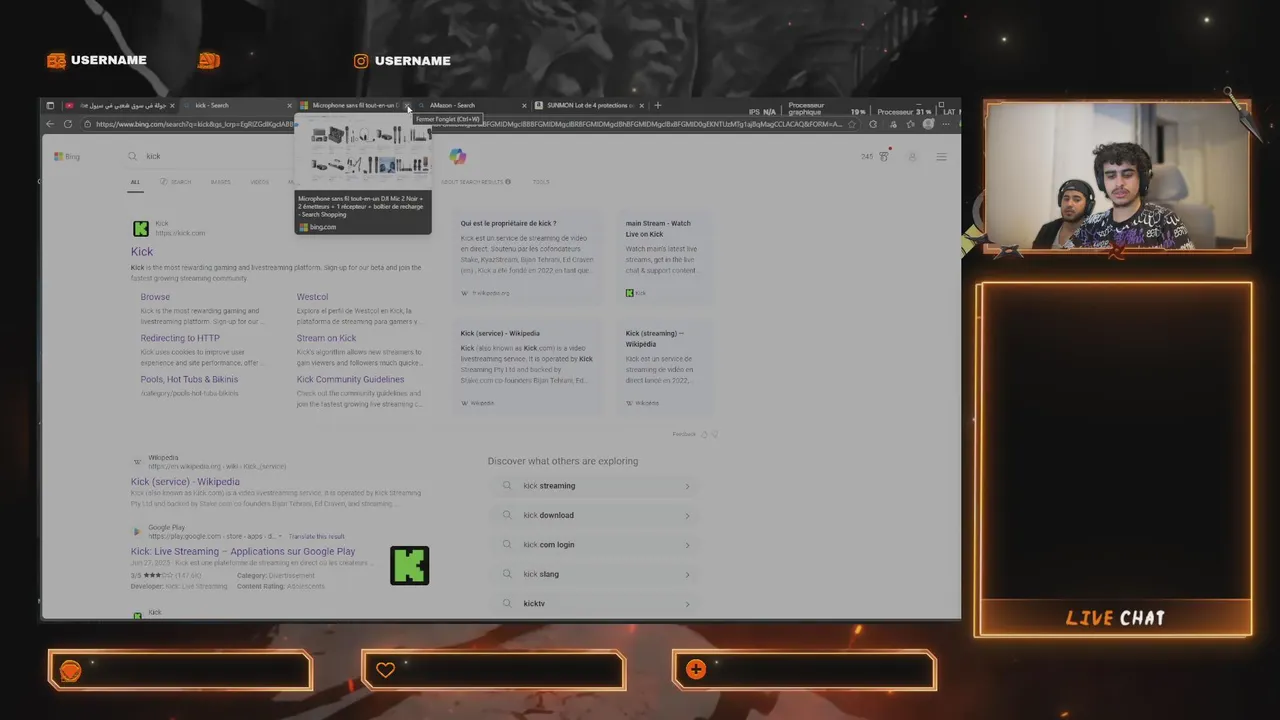Click the Kick green icon in main Stream card
Image resolution: width=1280 pixels, height=720 pixels.
tap(630, 293)
